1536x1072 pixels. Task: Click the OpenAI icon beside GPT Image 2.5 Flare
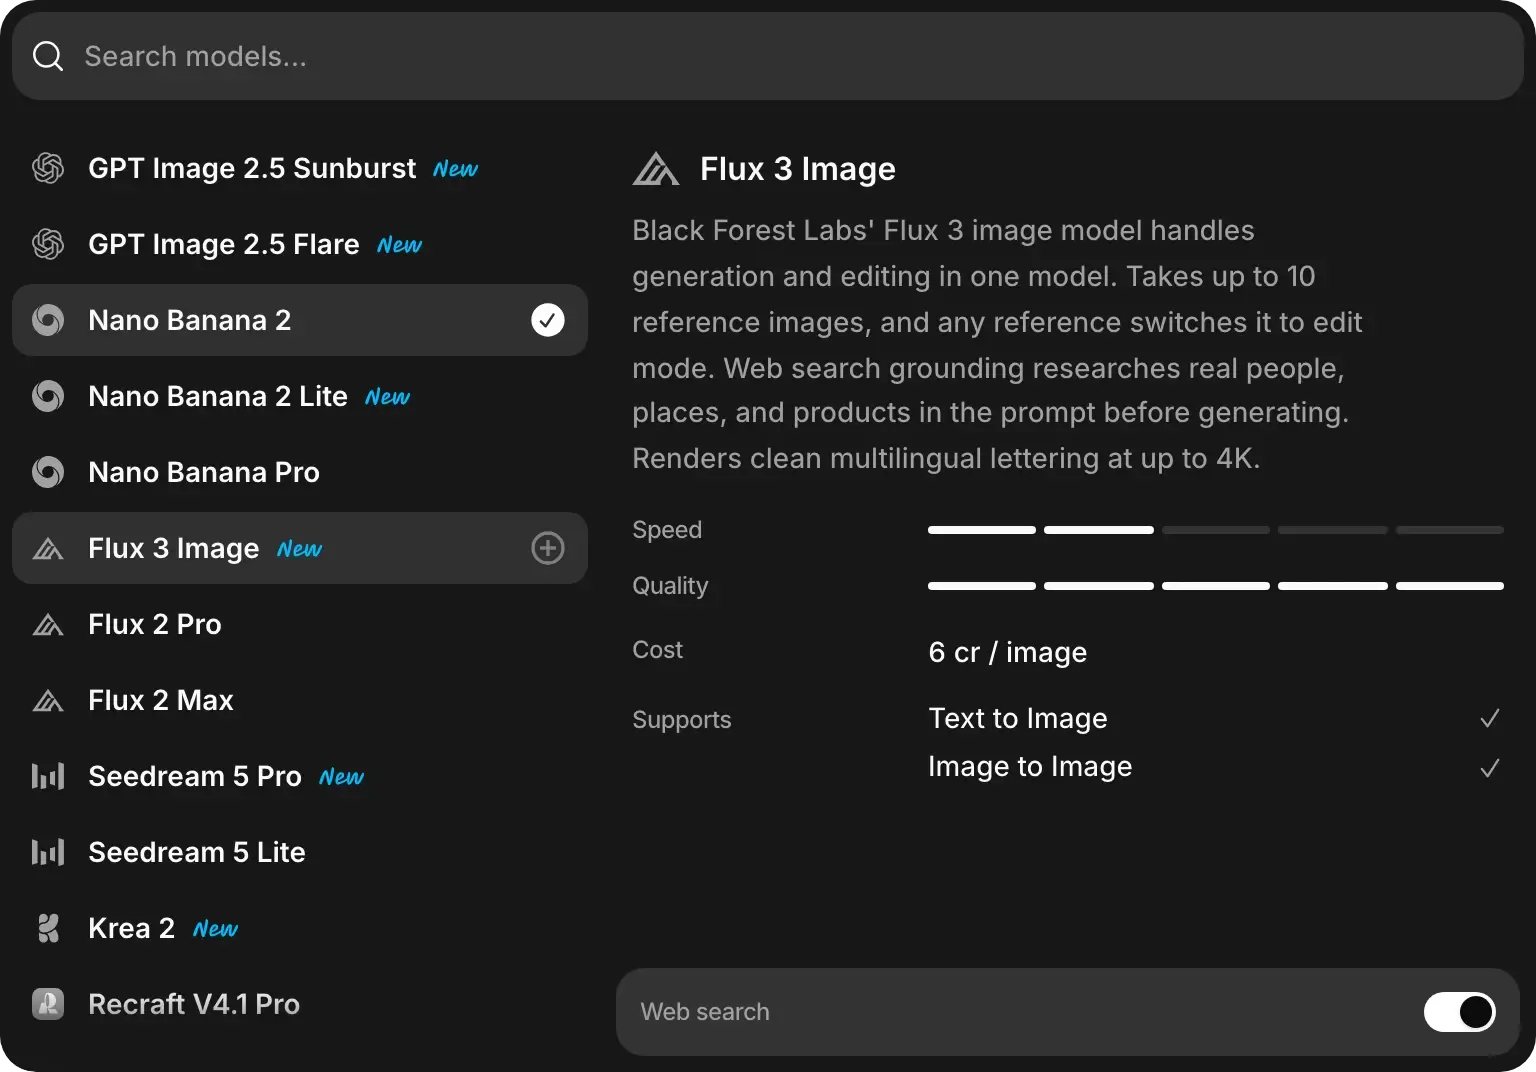(x=48, y=244)
